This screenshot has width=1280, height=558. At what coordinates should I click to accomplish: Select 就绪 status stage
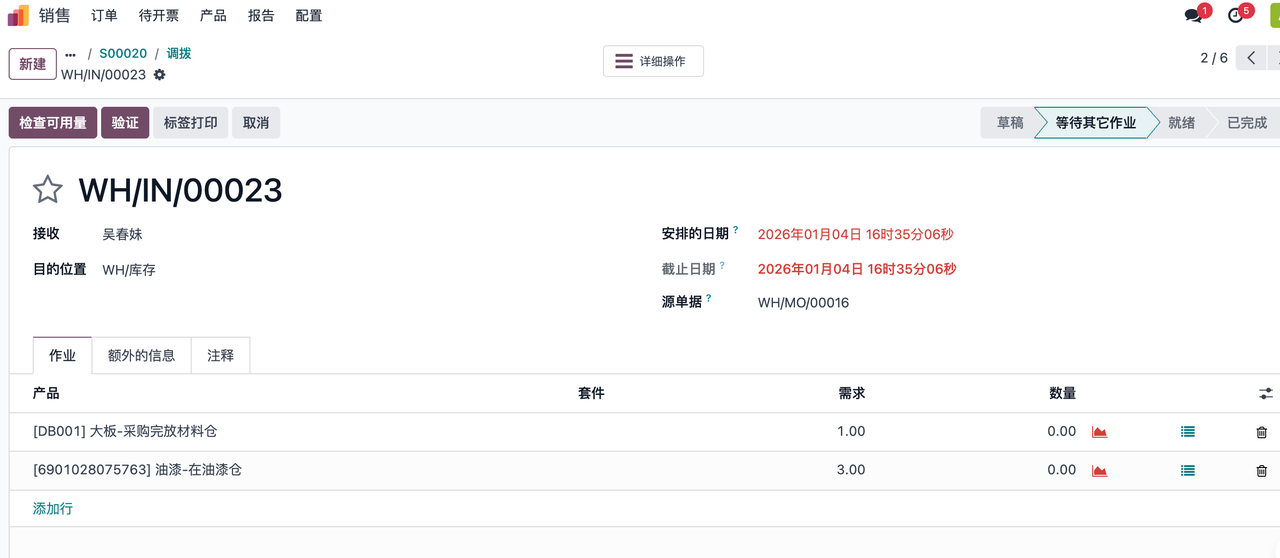[1181, 123]
